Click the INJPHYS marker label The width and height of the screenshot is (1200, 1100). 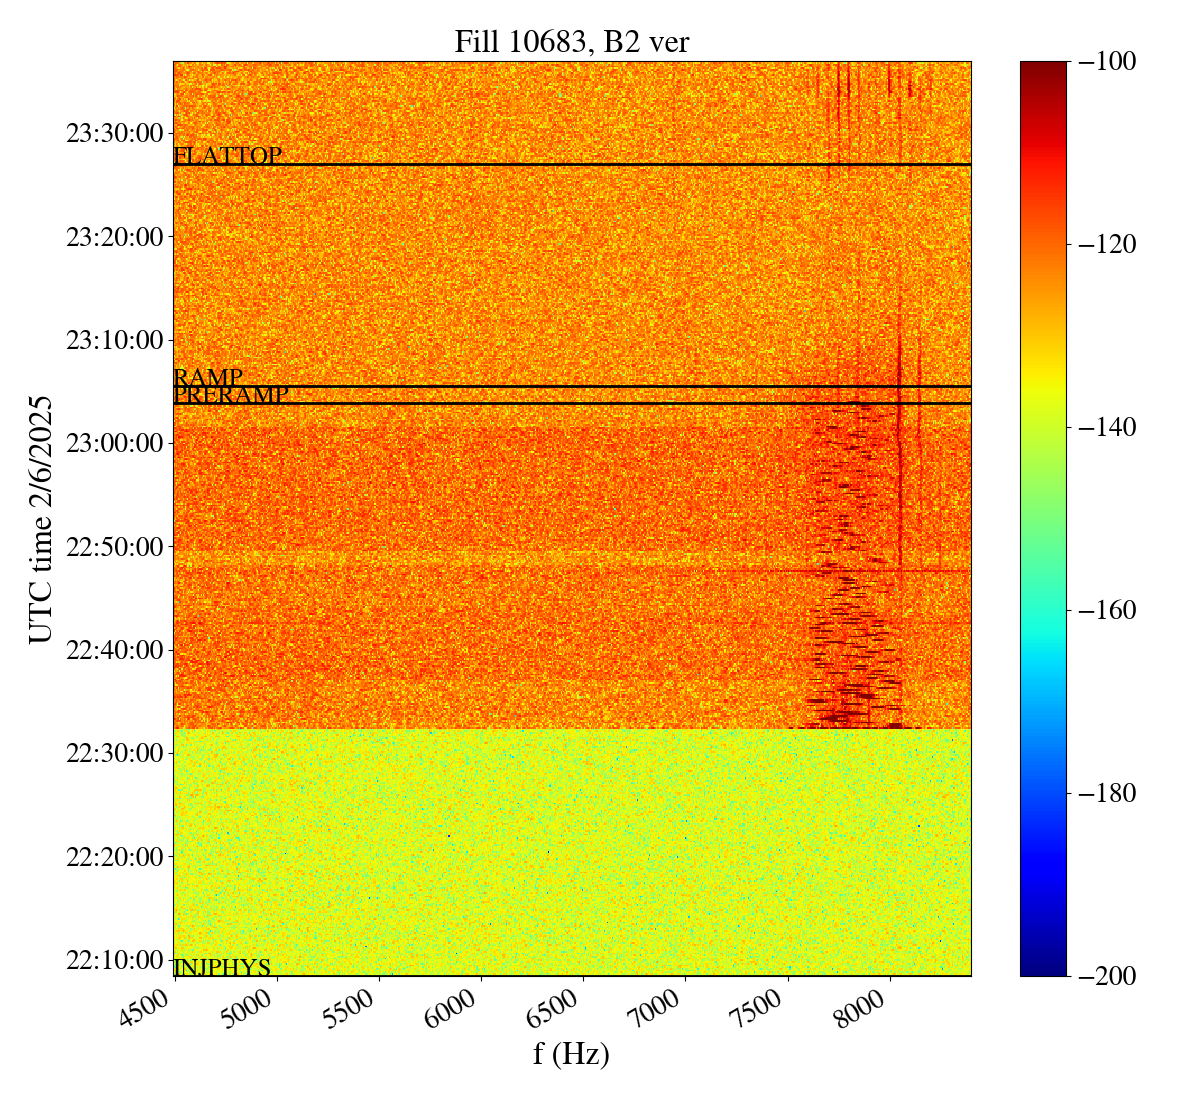[x=222, y=967]
